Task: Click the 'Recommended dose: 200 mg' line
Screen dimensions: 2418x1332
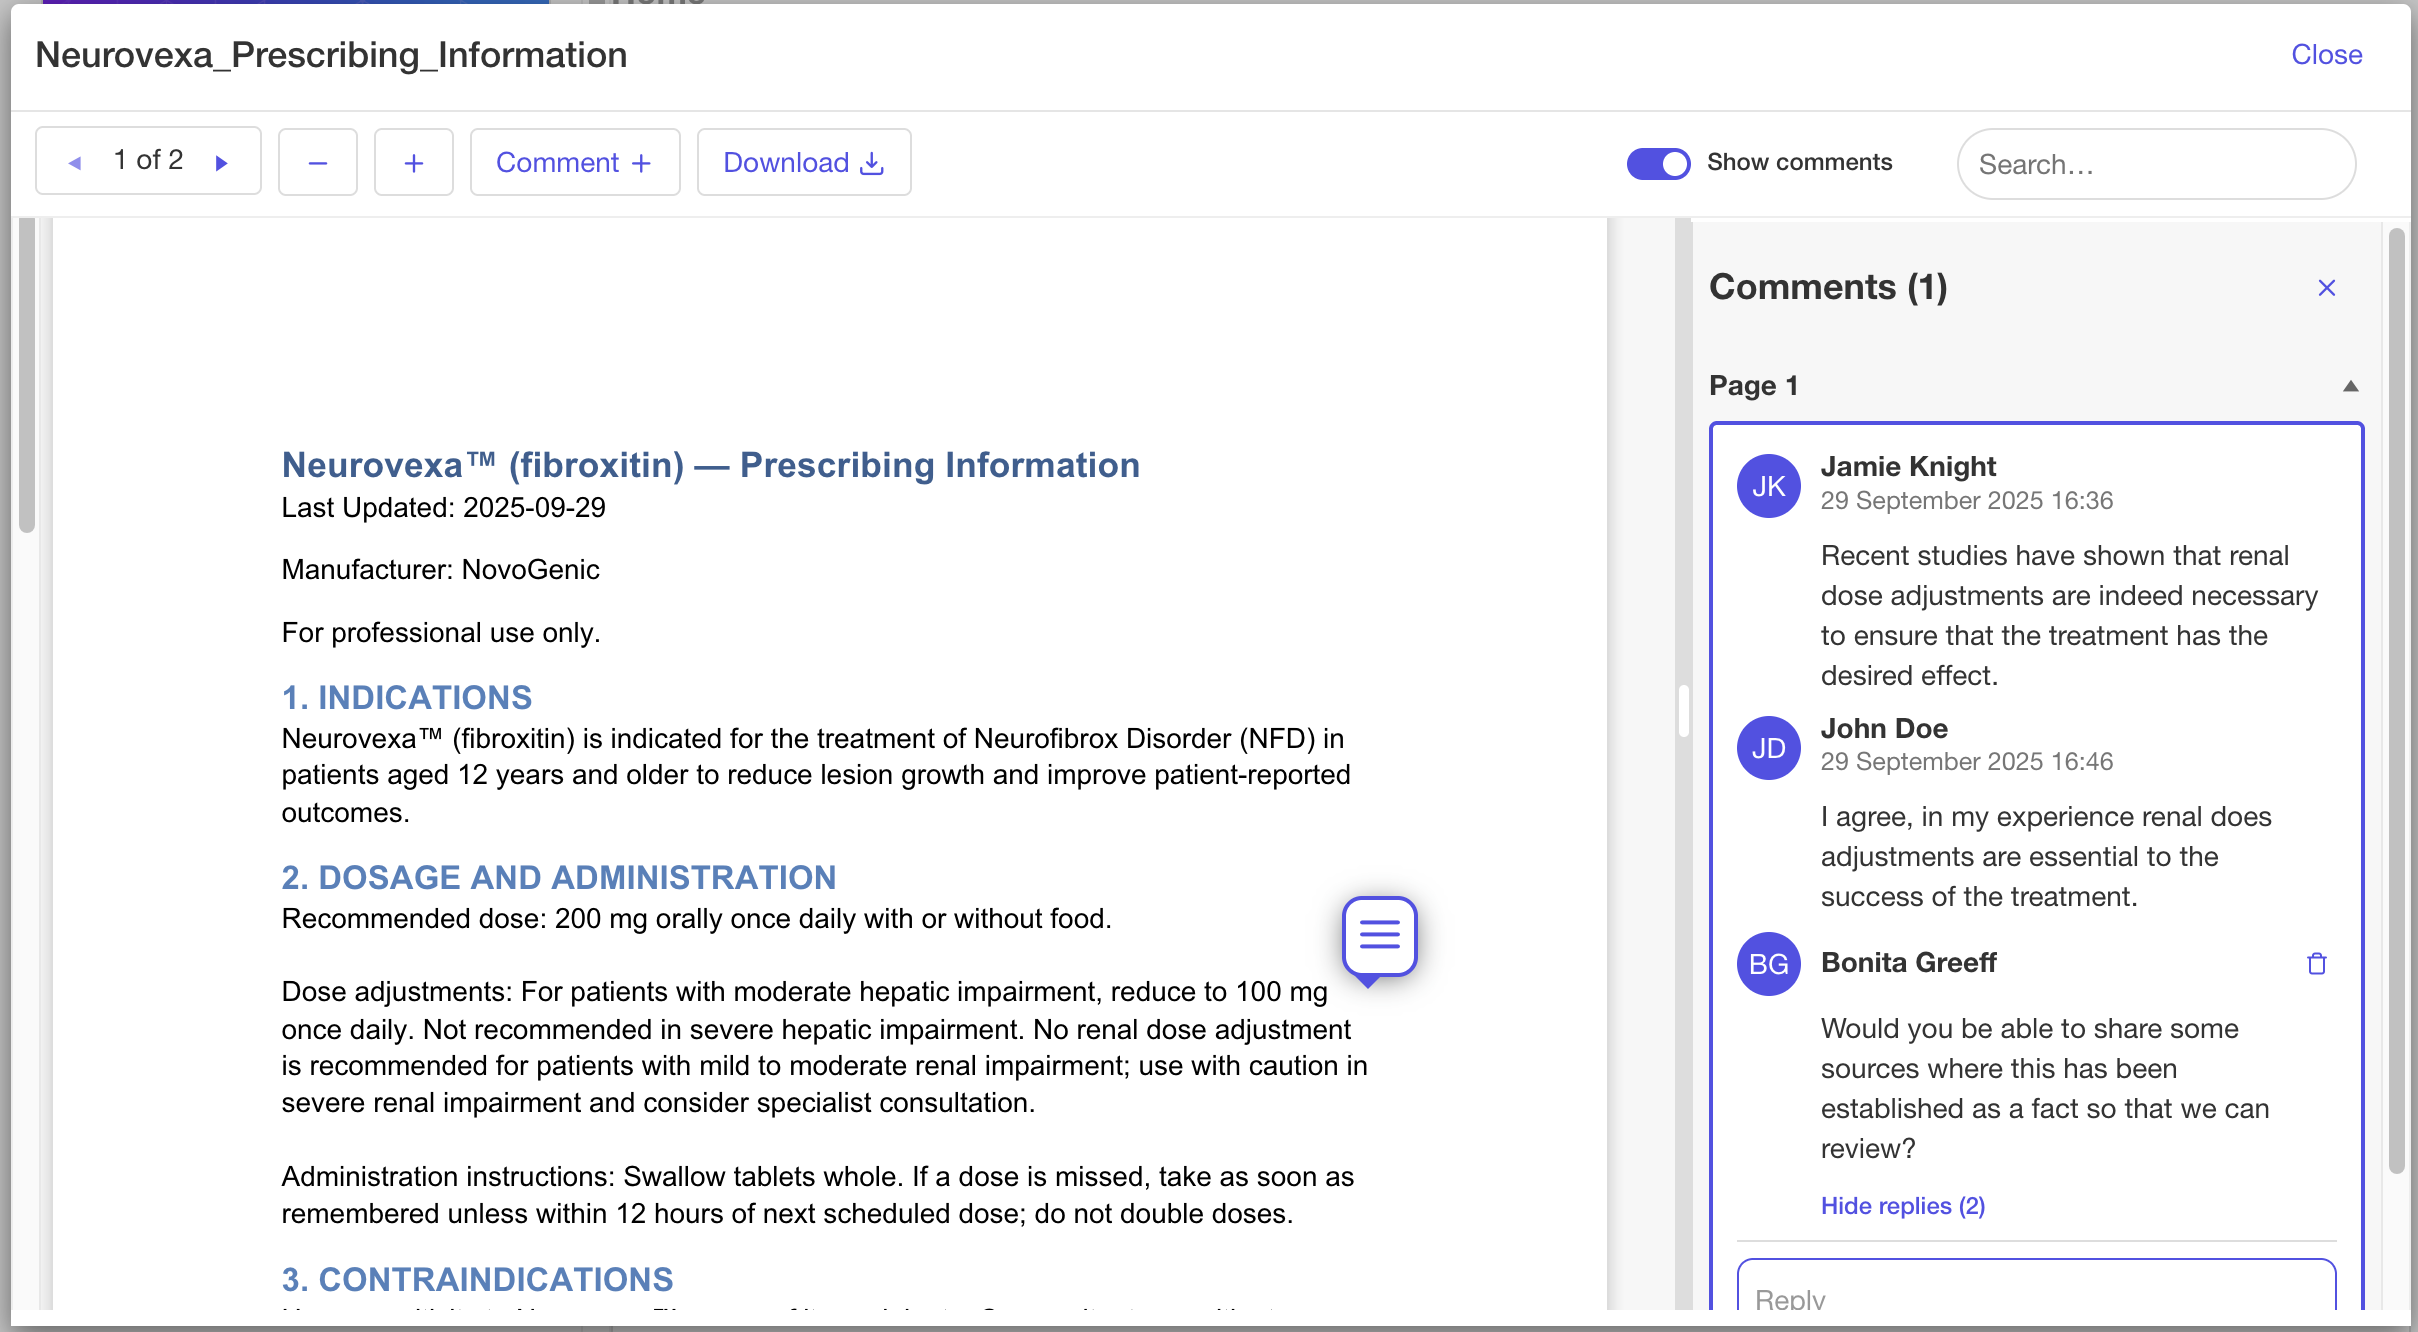Action: [x=697, y=919]
